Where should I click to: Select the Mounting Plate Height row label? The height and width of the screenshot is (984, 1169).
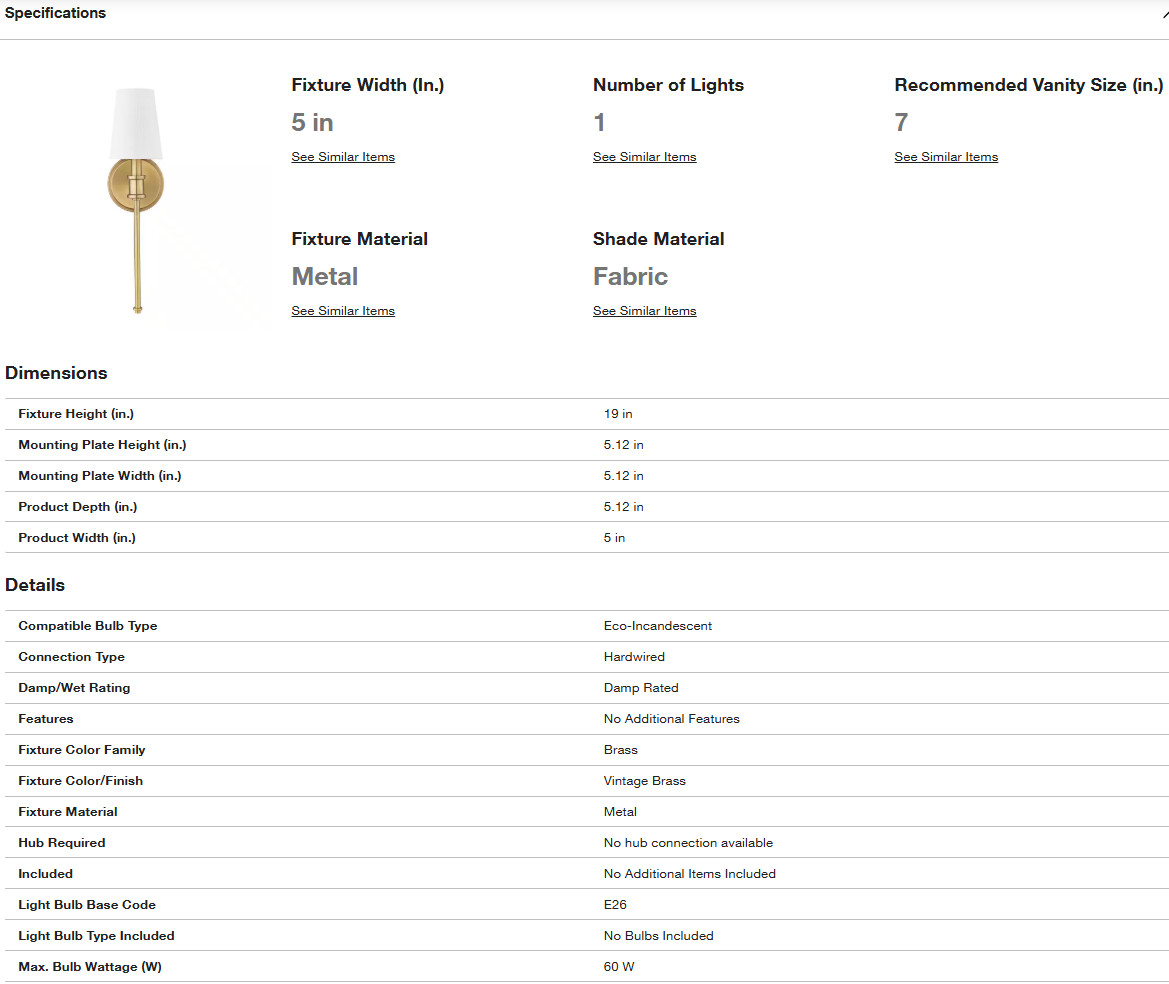click(102, 445)
